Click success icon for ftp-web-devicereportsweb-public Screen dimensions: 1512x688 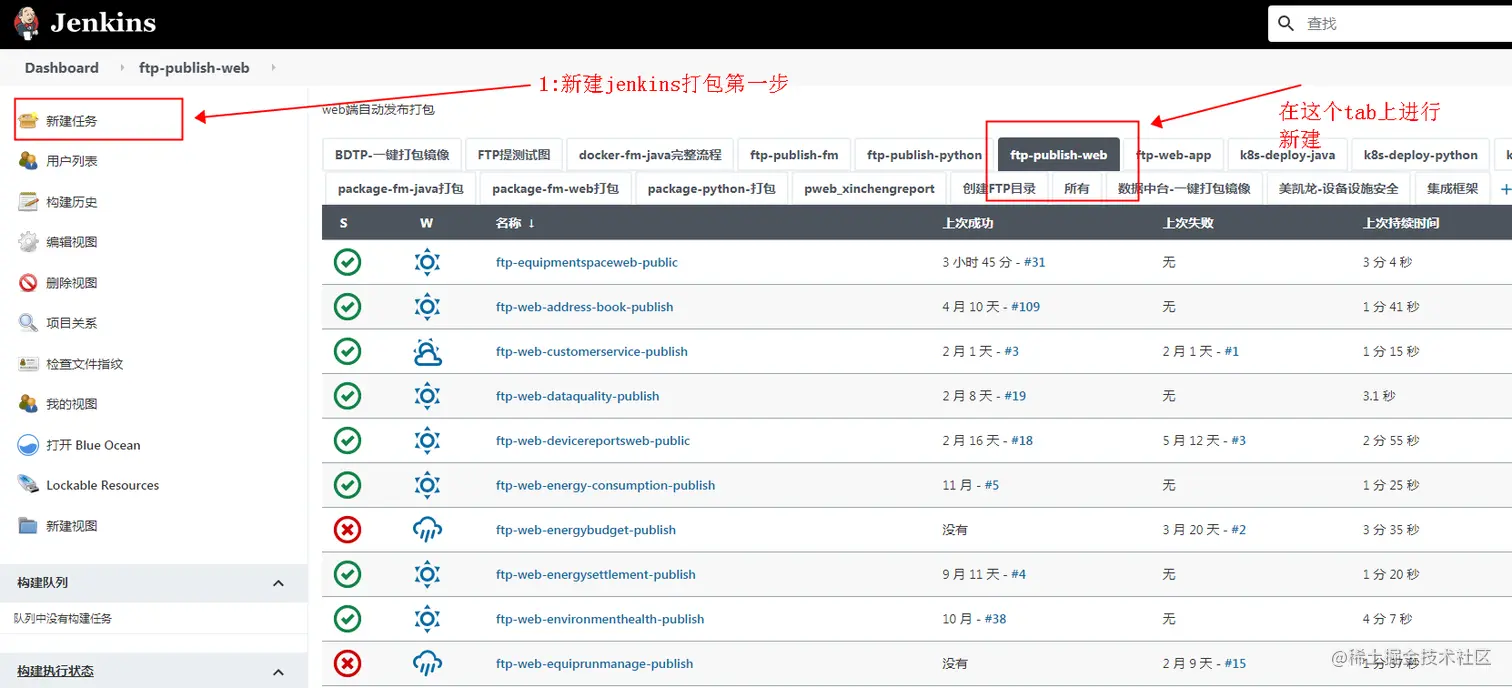[347, 440]
